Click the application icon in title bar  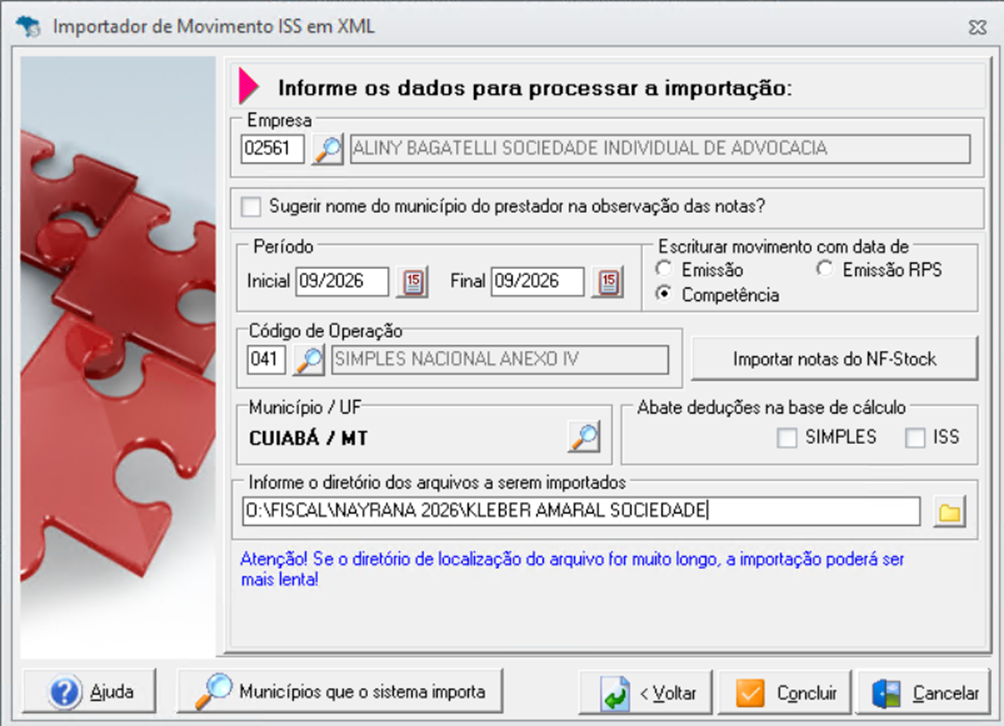[29, 27]
